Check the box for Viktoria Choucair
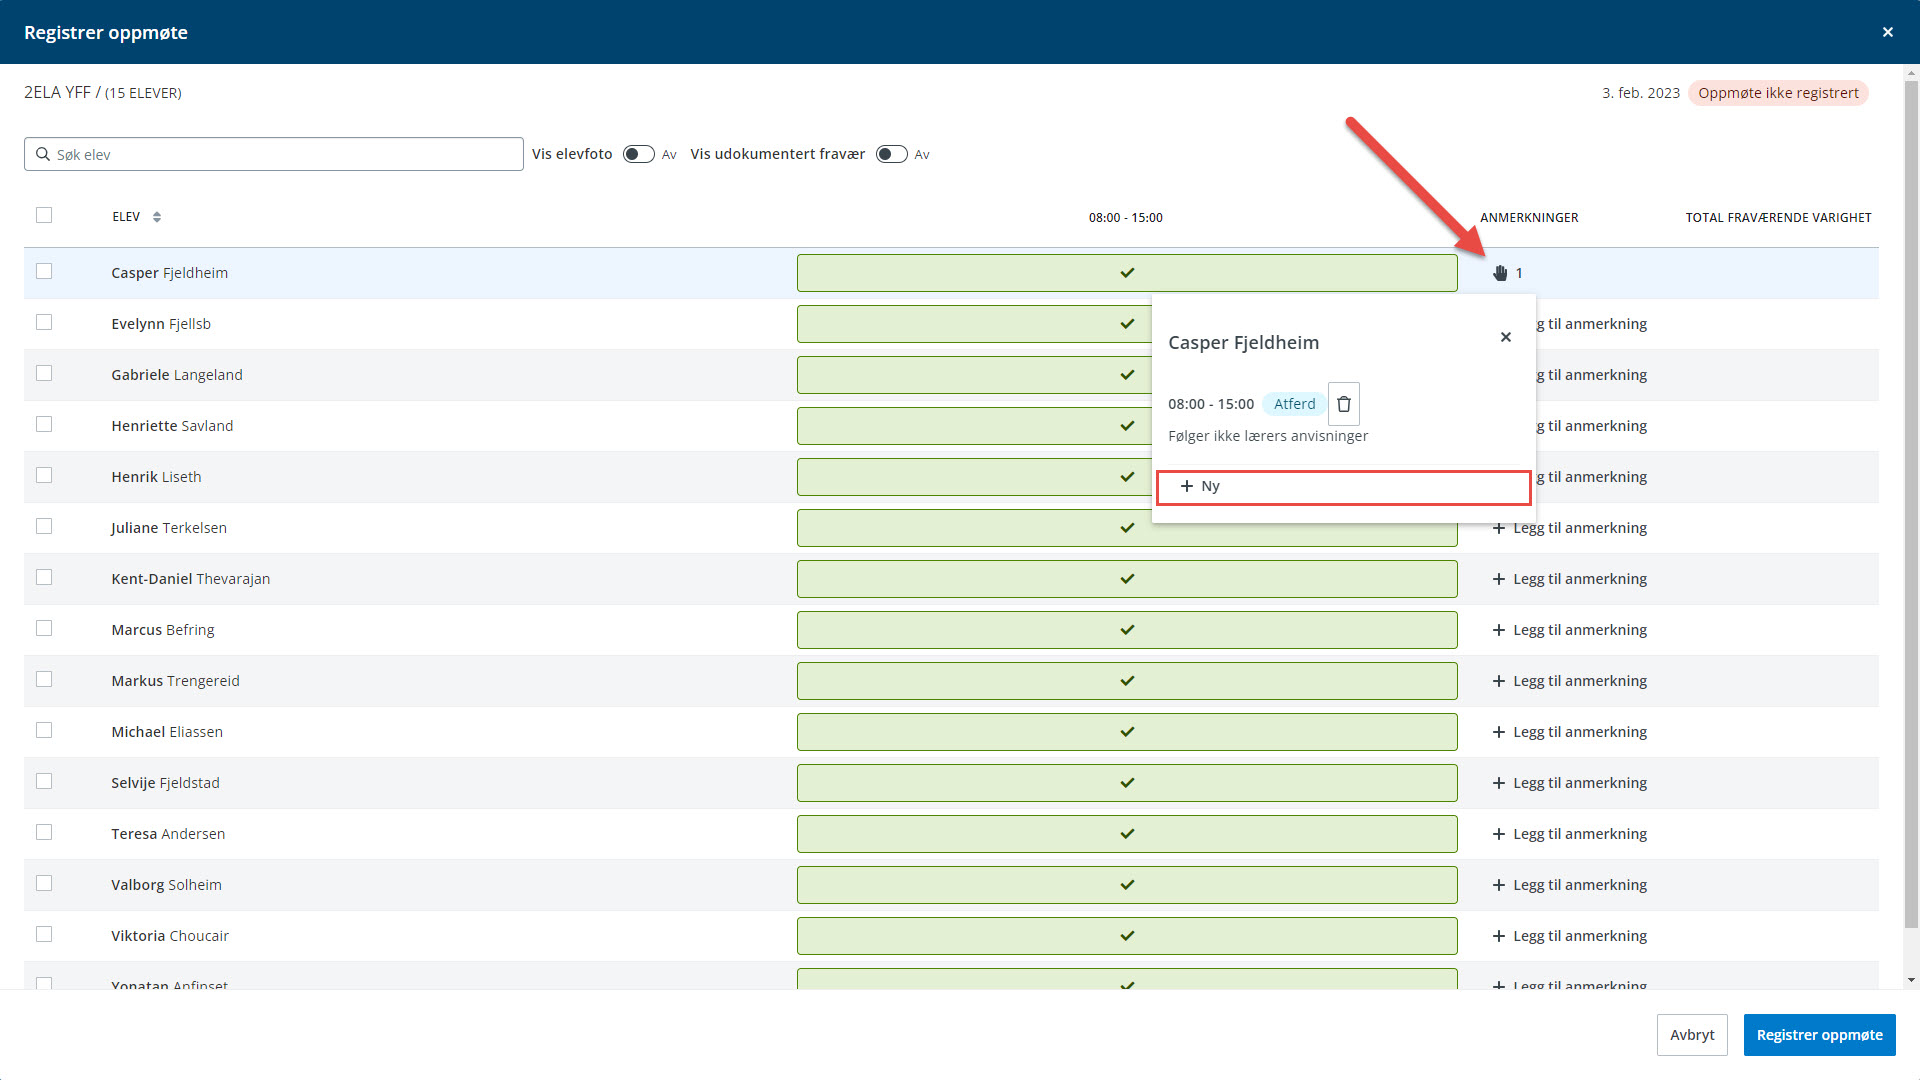Image resolution: width=1920 pixels, height=1080 pixels. [44, 934]
